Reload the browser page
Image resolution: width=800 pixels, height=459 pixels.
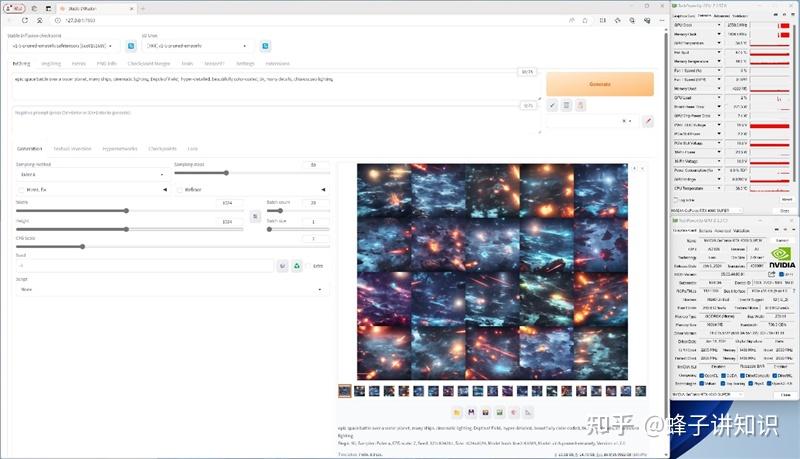tap(24, 20)
